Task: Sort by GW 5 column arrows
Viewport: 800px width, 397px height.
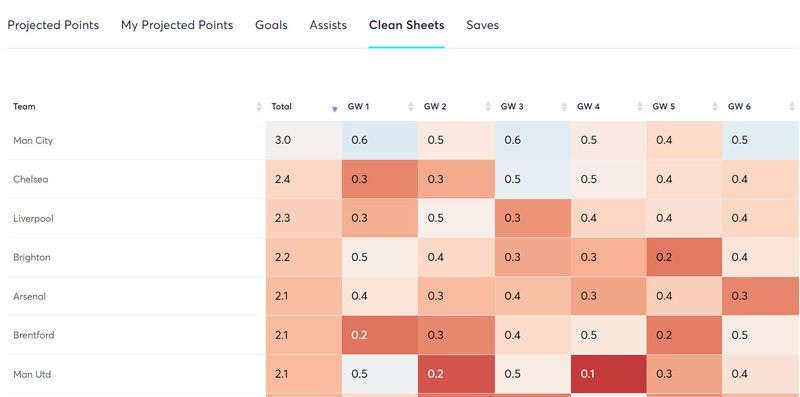Action: click(x=716, y=107)
